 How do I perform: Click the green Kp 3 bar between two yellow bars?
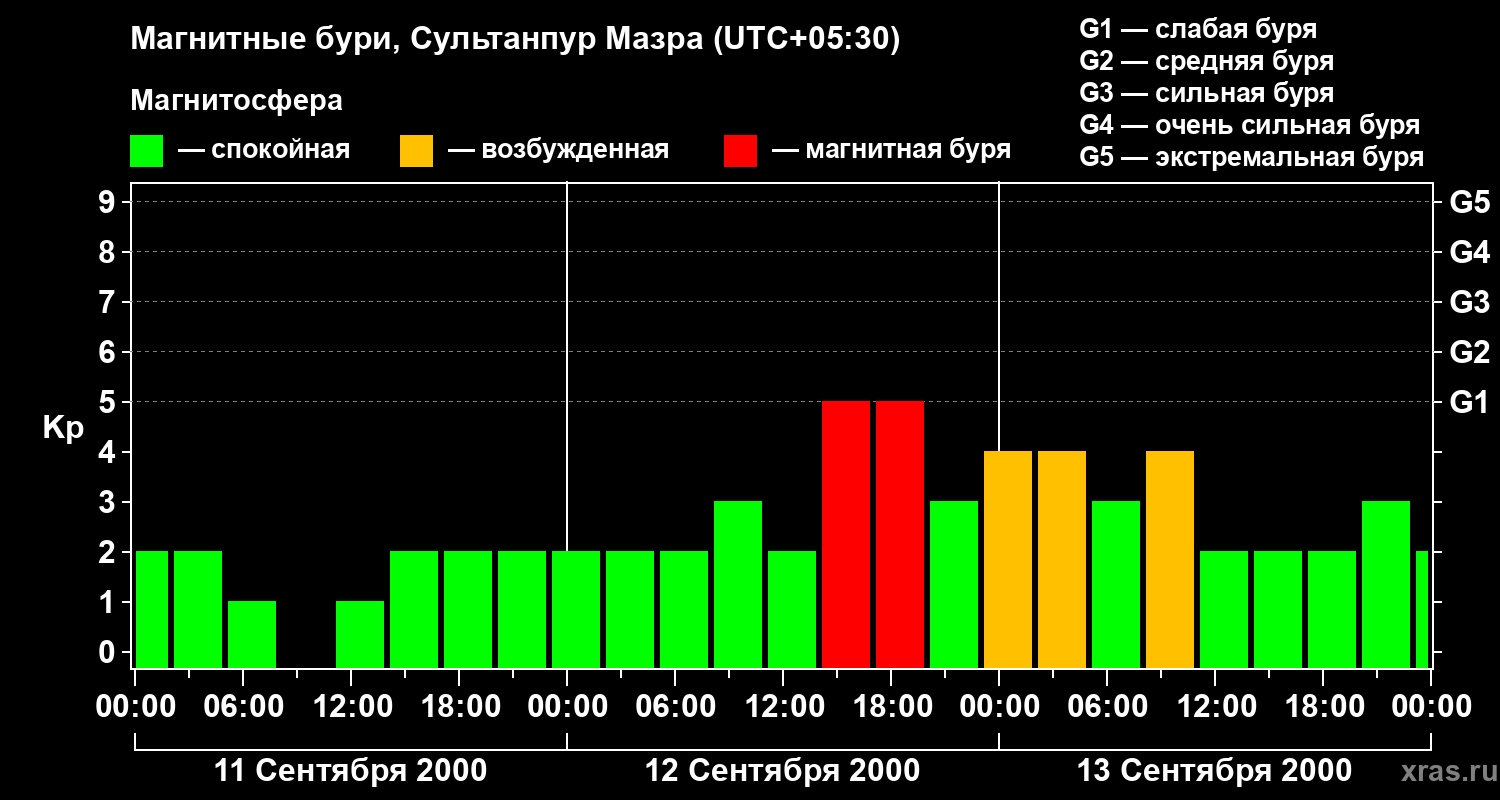pyautogui.click(x=1116, y=584)
